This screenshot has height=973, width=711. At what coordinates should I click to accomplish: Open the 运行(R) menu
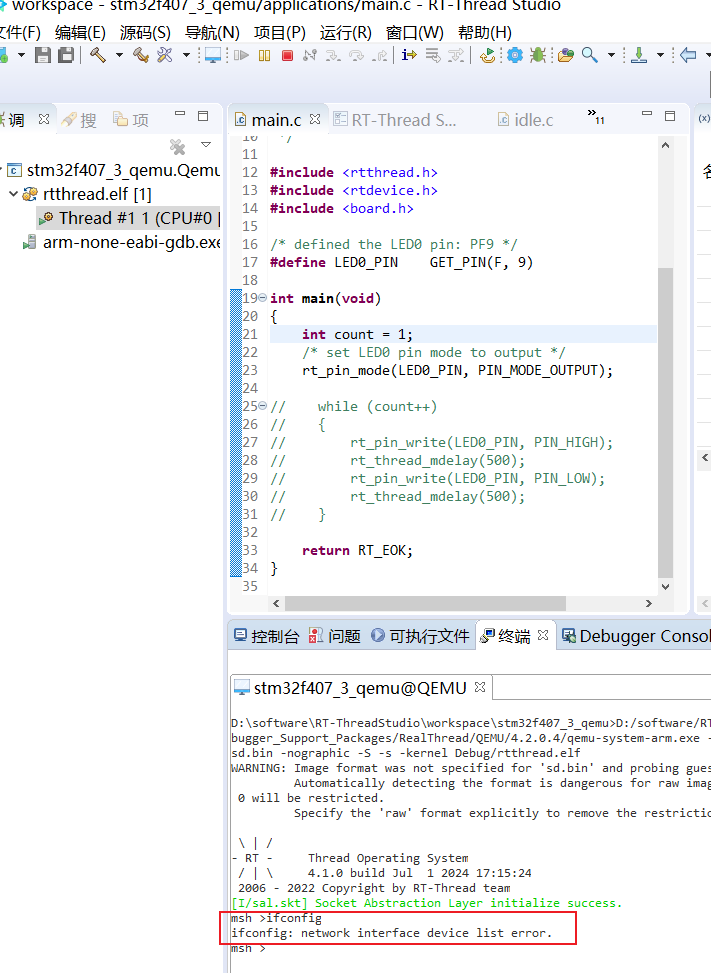(x=345, y=32)
